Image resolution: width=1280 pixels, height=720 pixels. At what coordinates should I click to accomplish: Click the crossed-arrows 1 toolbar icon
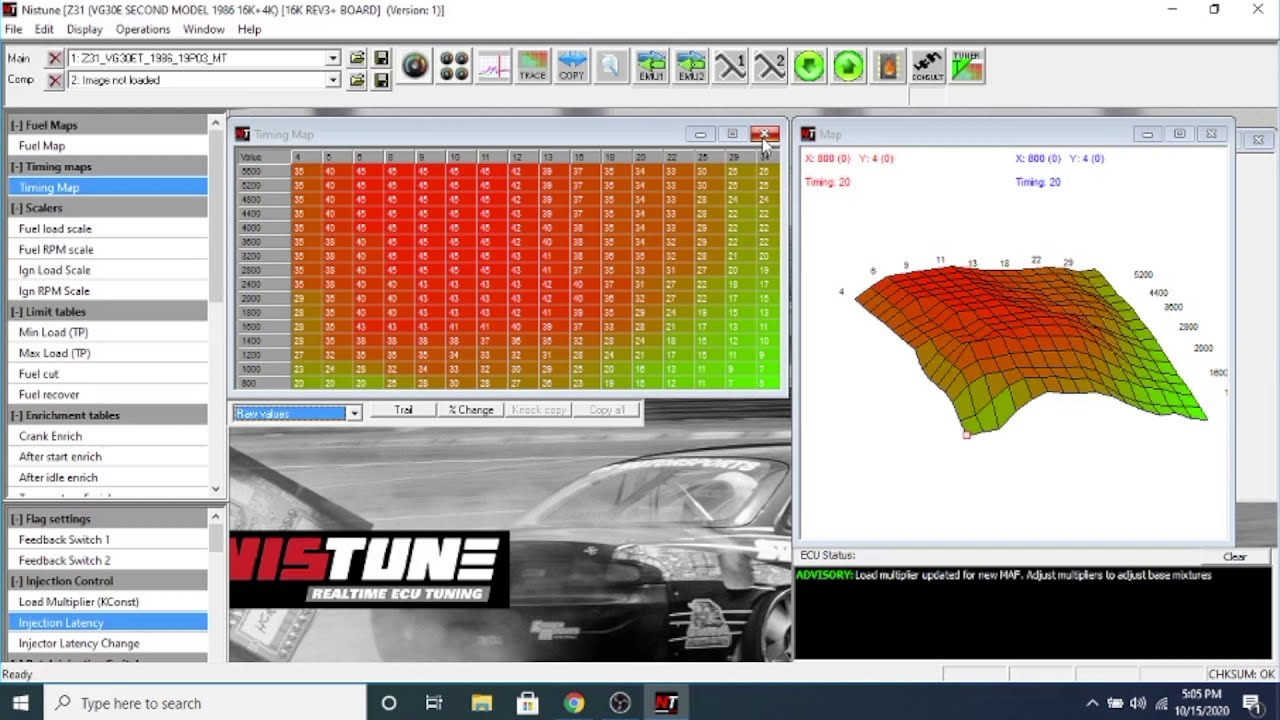[731, 67]
